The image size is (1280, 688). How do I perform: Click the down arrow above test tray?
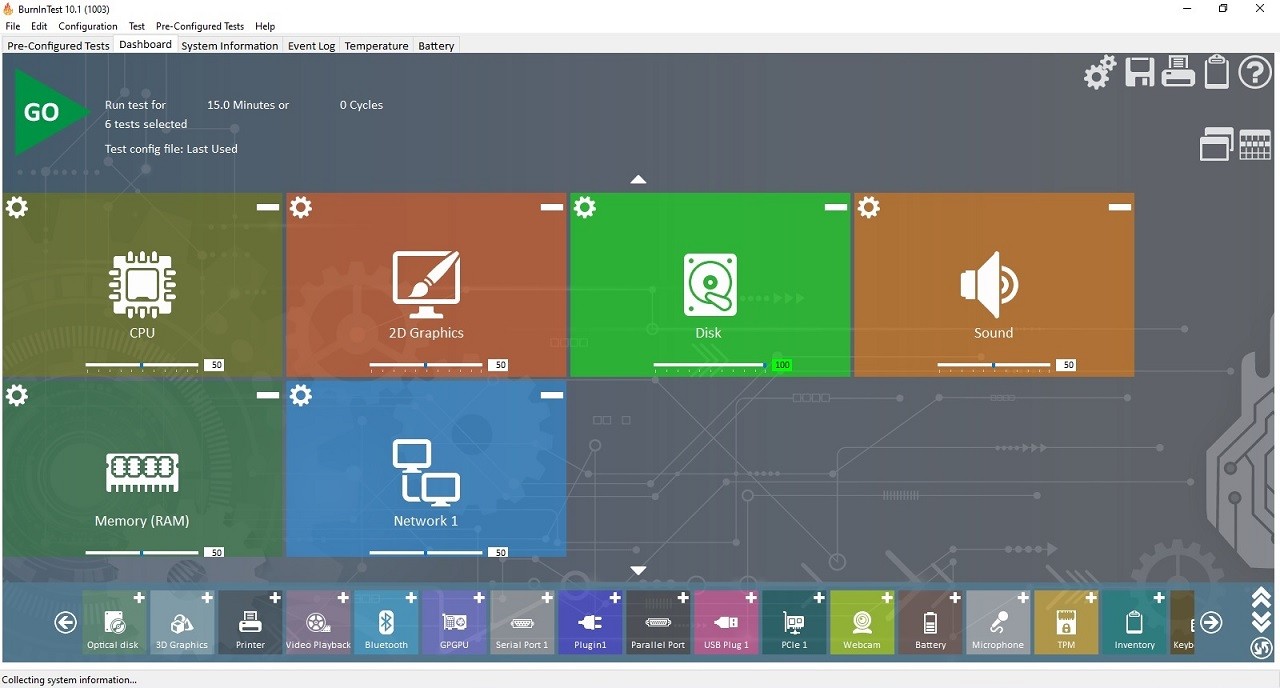point(638,570)
